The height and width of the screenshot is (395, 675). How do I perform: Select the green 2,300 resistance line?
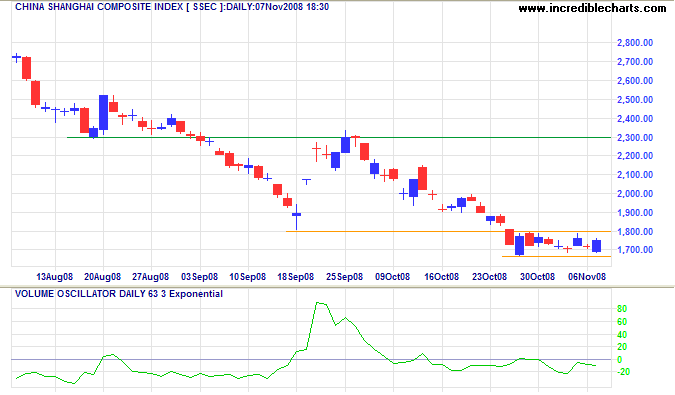coord(339,137)
